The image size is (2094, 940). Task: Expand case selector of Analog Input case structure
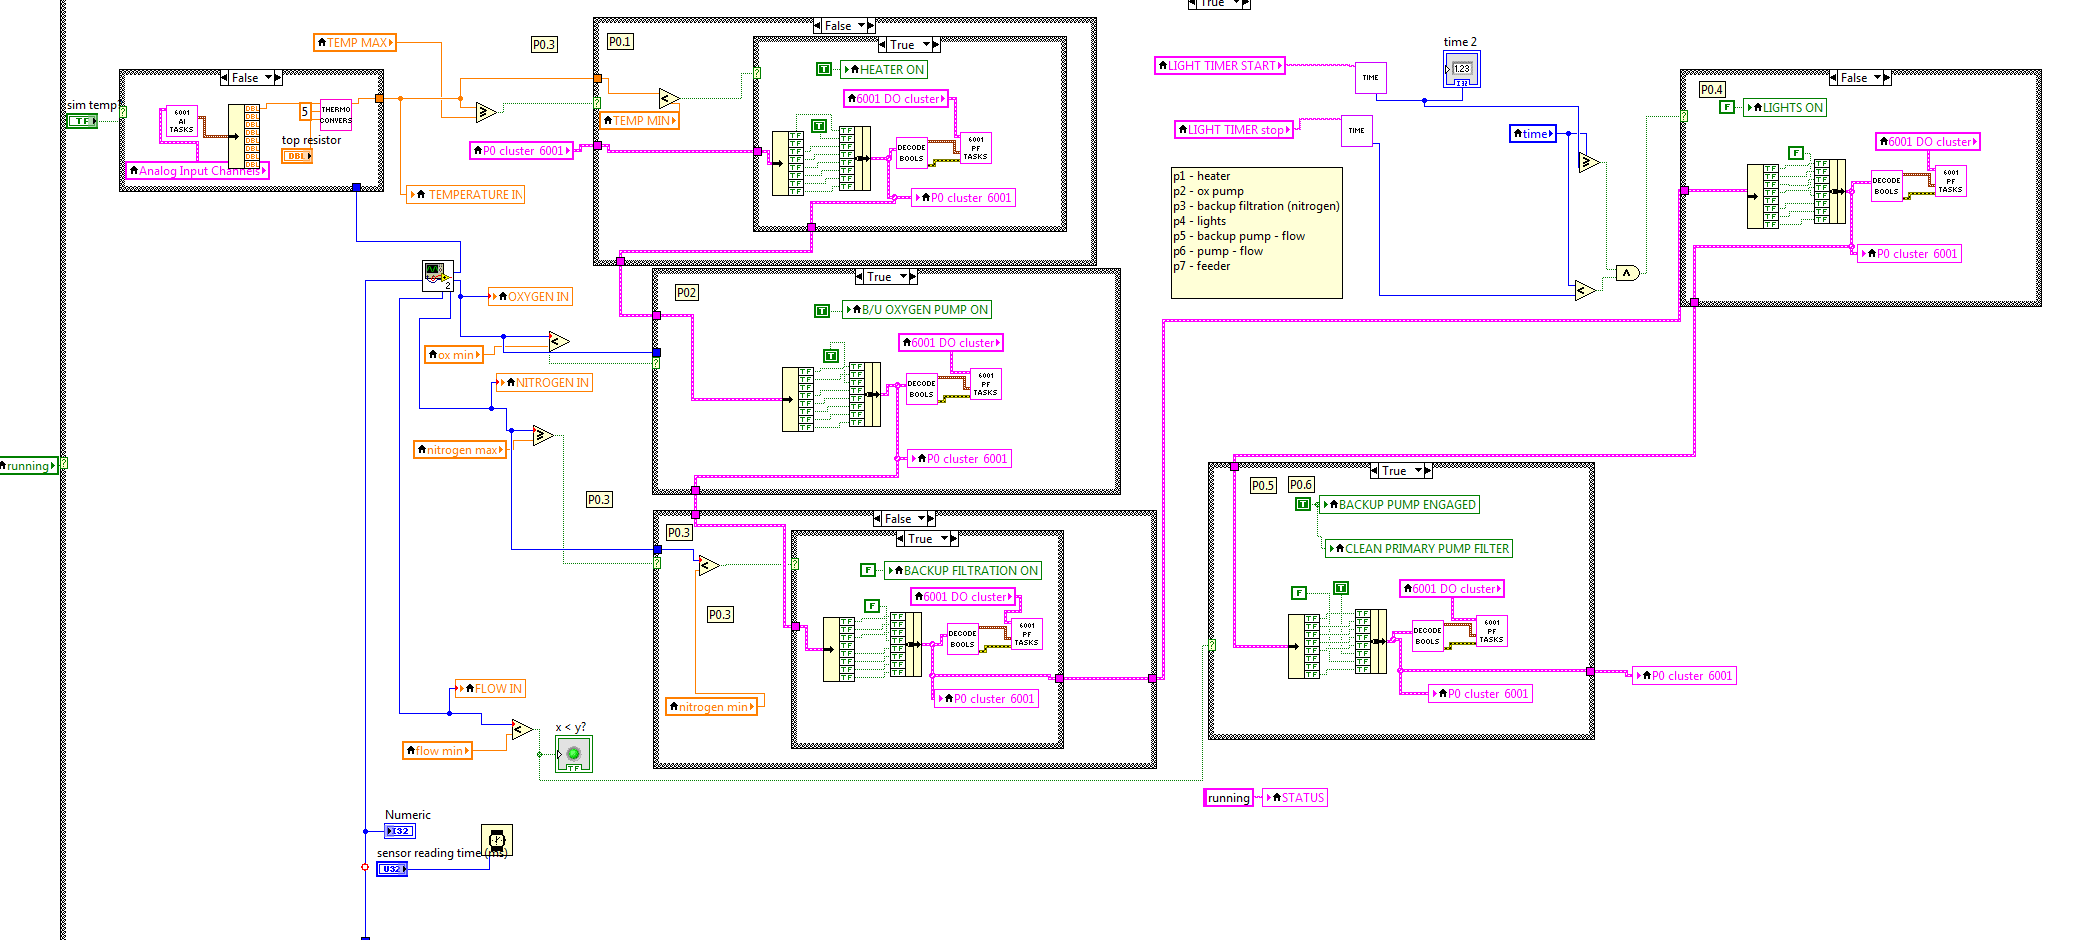(268, 78)
